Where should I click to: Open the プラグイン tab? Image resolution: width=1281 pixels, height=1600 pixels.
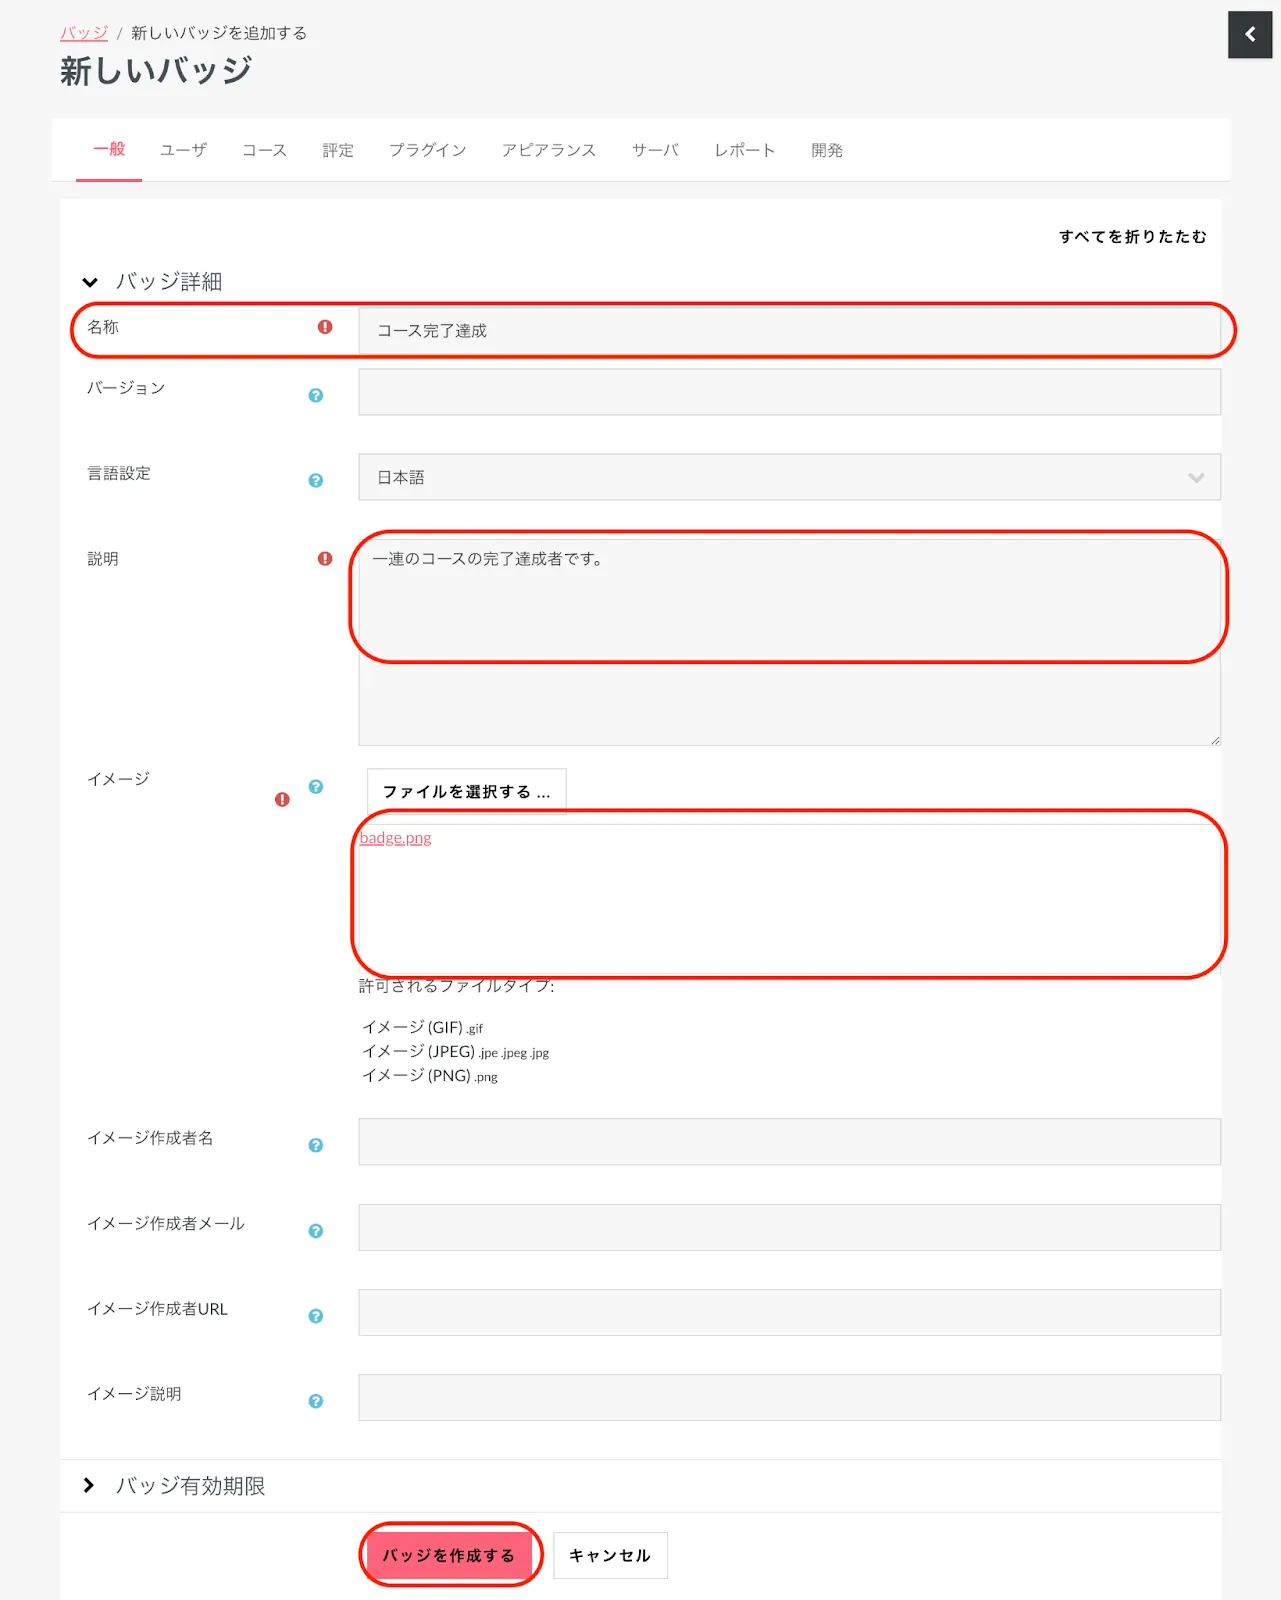point(428,150)
